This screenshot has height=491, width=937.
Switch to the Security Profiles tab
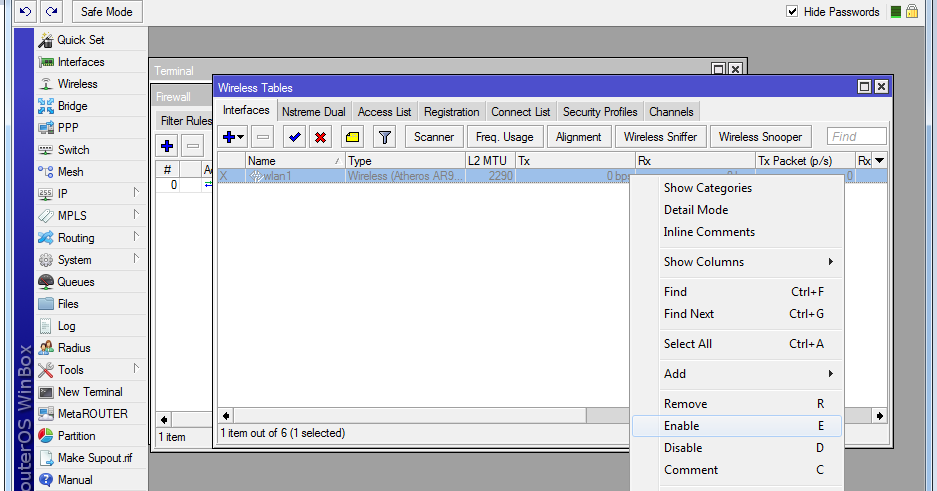point(600,112)
